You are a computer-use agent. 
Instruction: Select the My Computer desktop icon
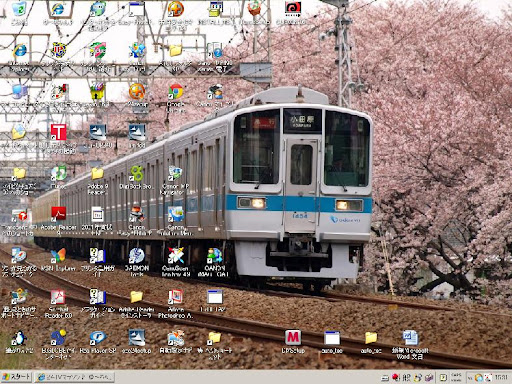pyautogui.click(x=19, y=92)
